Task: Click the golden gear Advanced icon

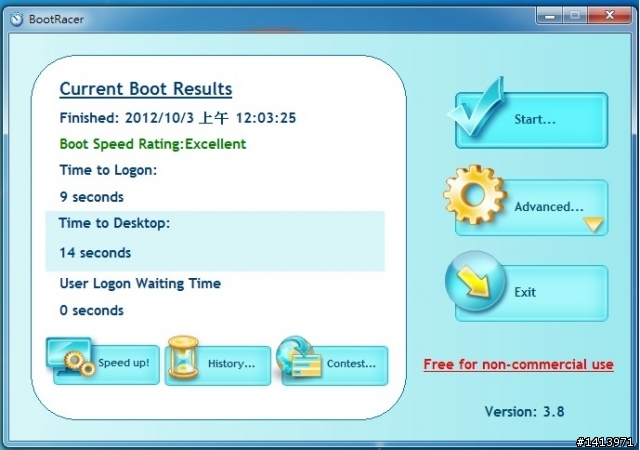Action: (475, 194)
